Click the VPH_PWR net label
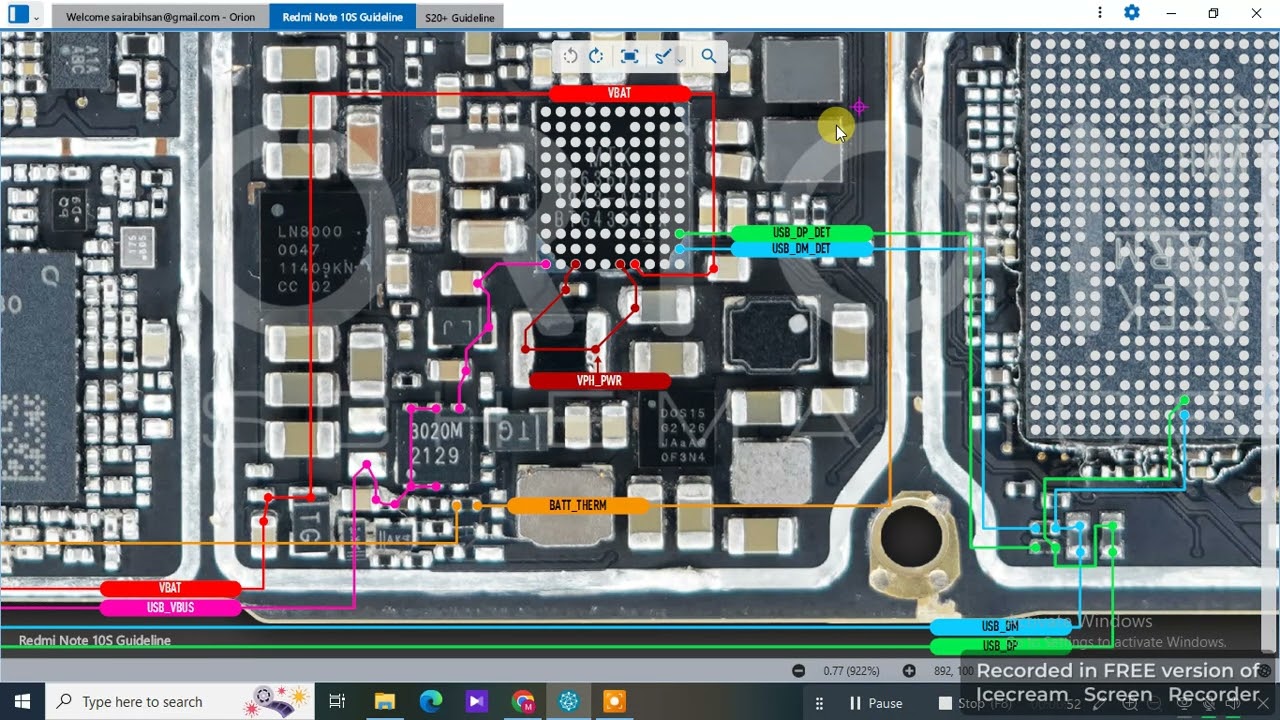This screenshot has width=1280, height=720. [599, 381]
